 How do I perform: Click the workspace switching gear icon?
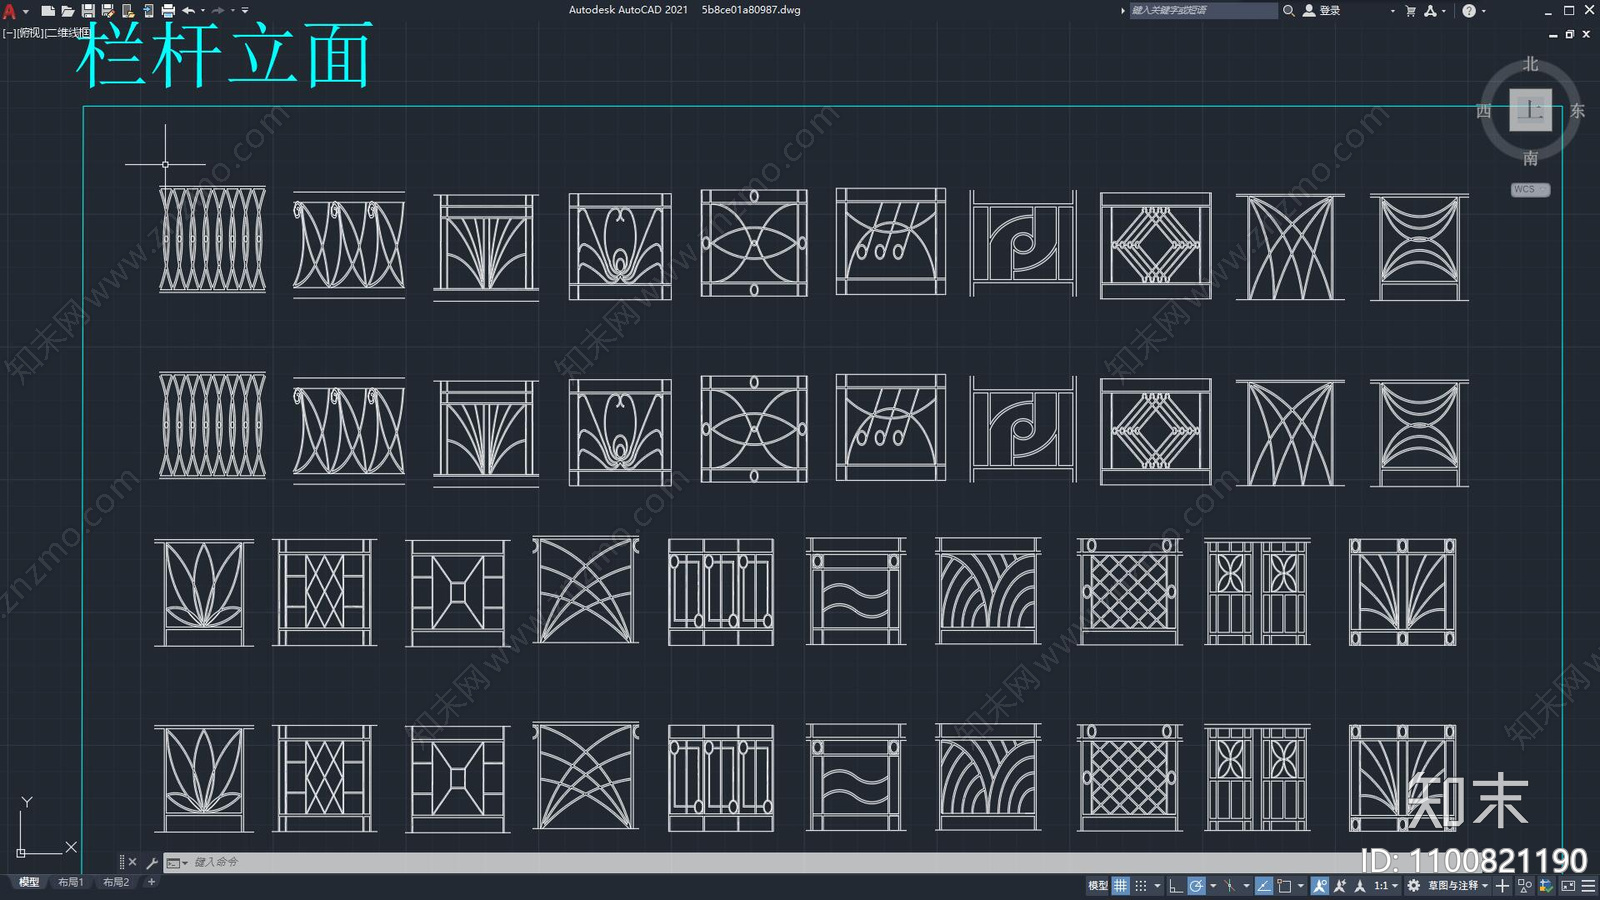pyautogui.click(x=1413, y=885)
